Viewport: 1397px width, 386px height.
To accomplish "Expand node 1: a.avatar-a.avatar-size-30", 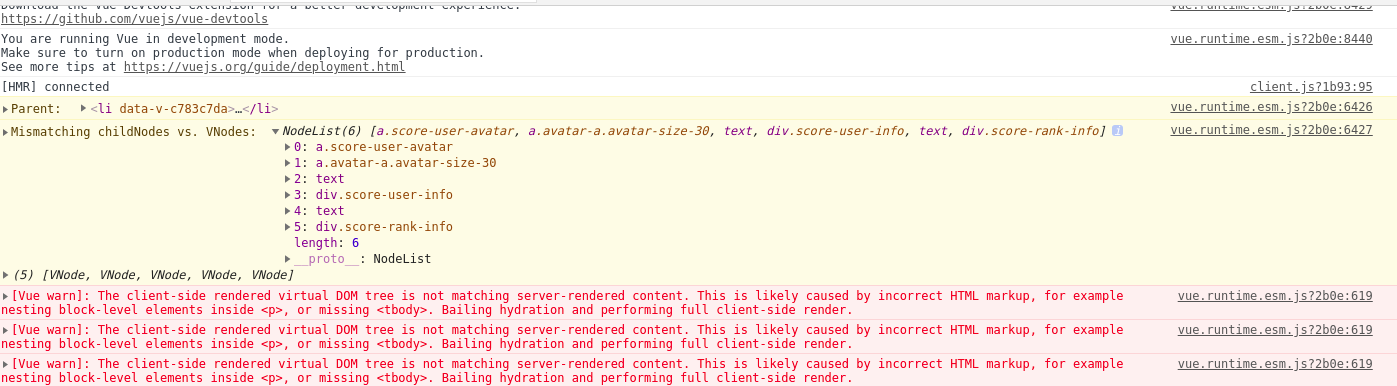I will click(289, 163).
